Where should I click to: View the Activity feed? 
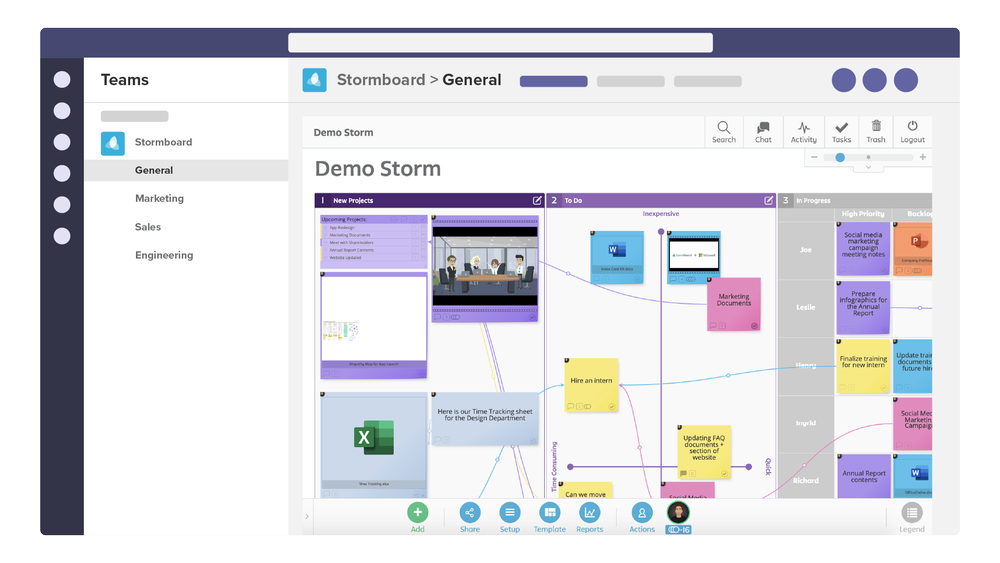pyautogui.click(x=803, y=132)
